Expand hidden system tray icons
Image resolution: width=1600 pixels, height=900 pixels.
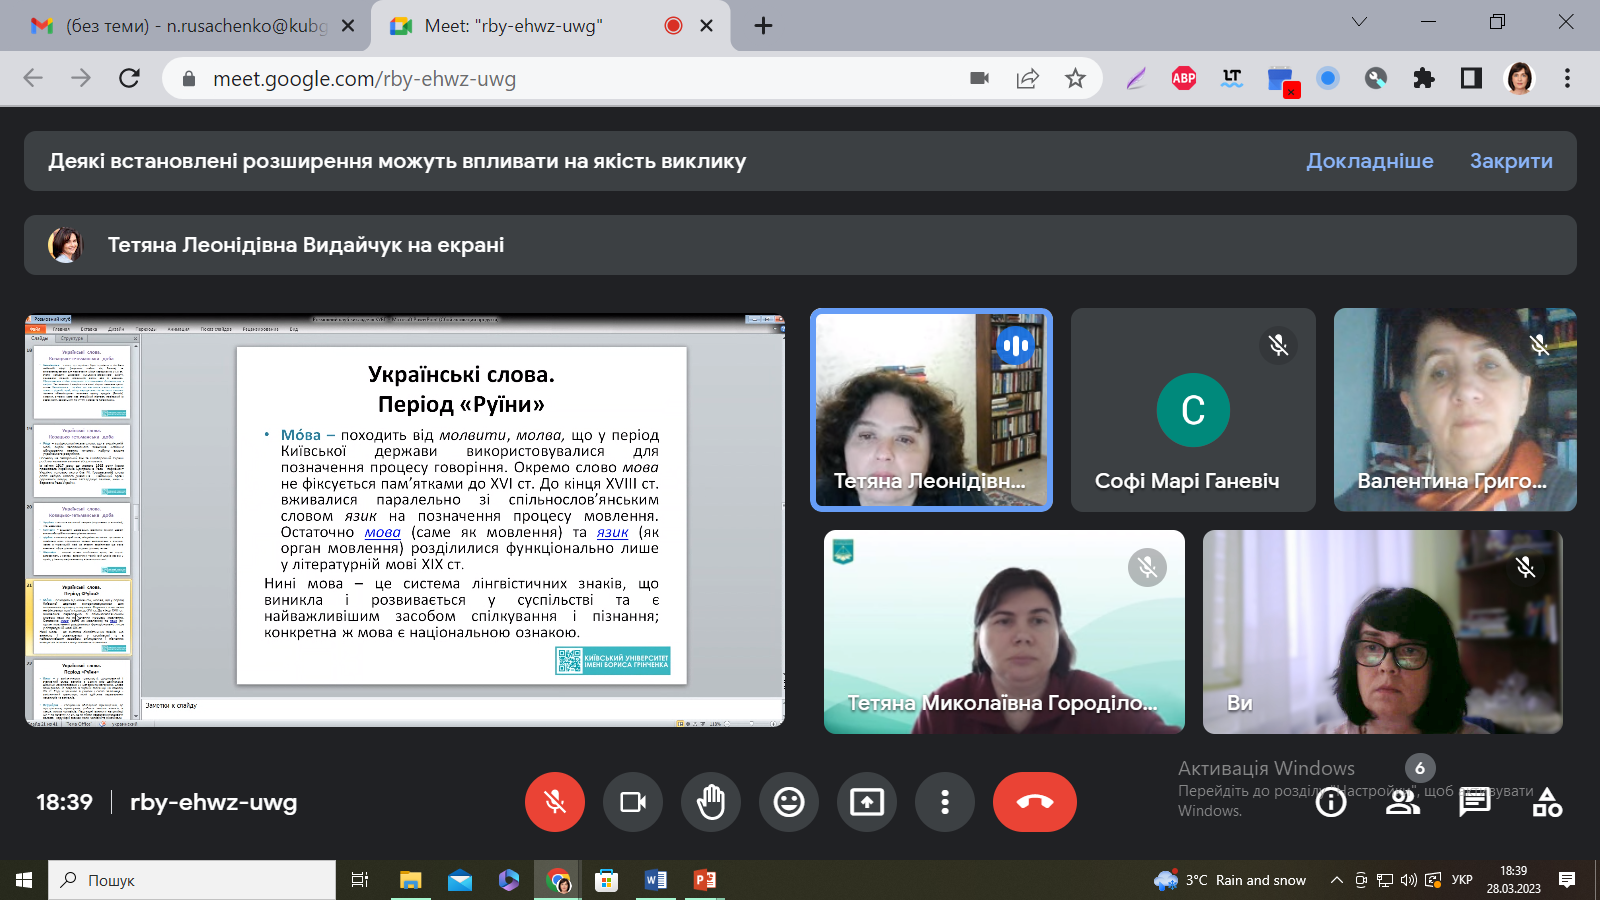(x=1336, y=880)
